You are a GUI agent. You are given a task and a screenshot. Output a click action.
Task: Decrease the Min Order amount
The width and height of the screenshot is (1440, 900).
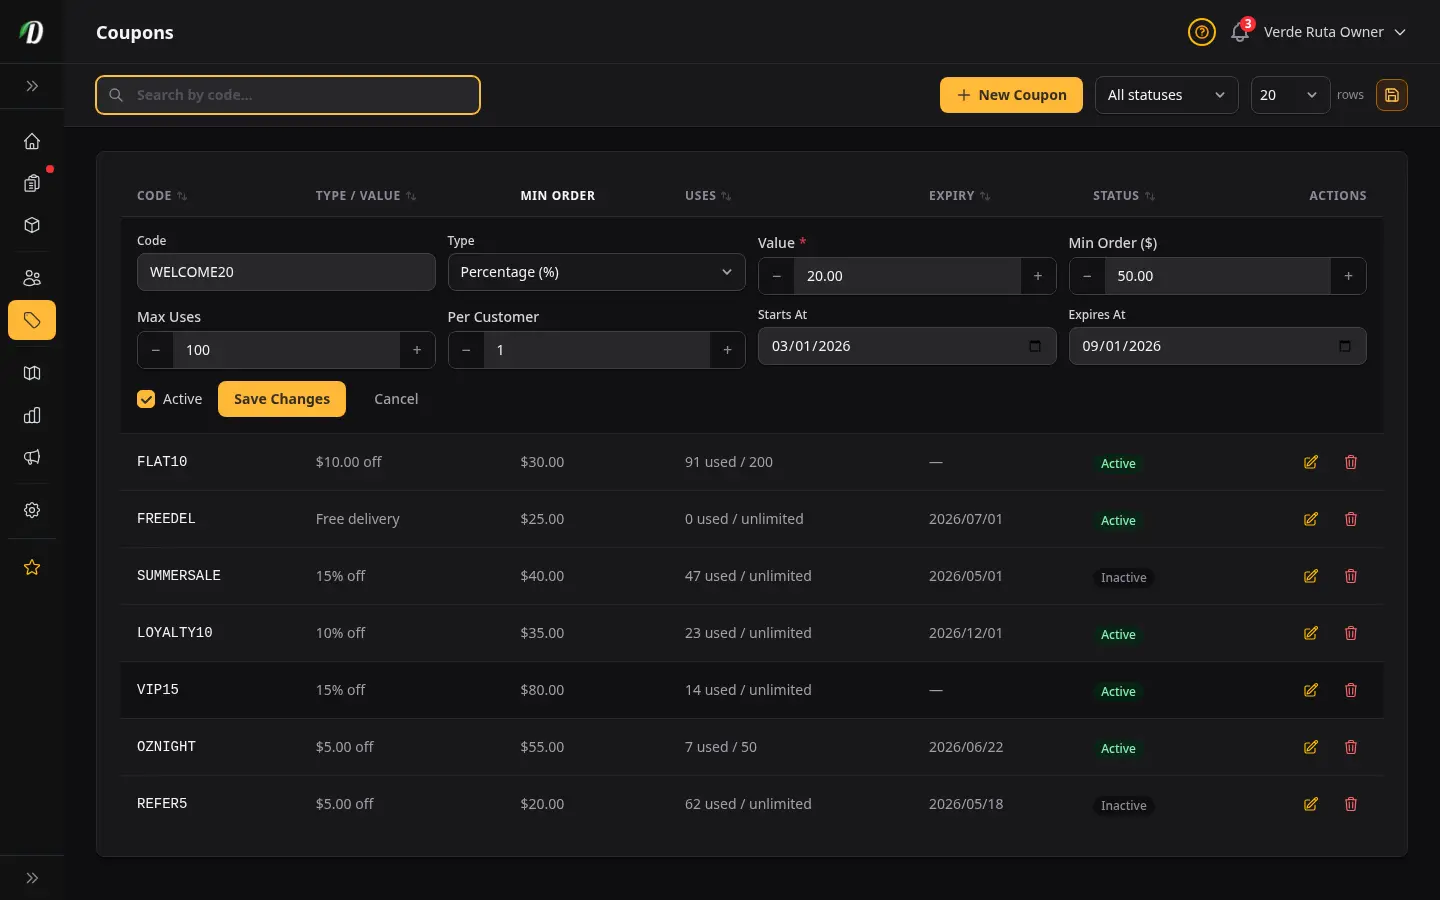1087,276
